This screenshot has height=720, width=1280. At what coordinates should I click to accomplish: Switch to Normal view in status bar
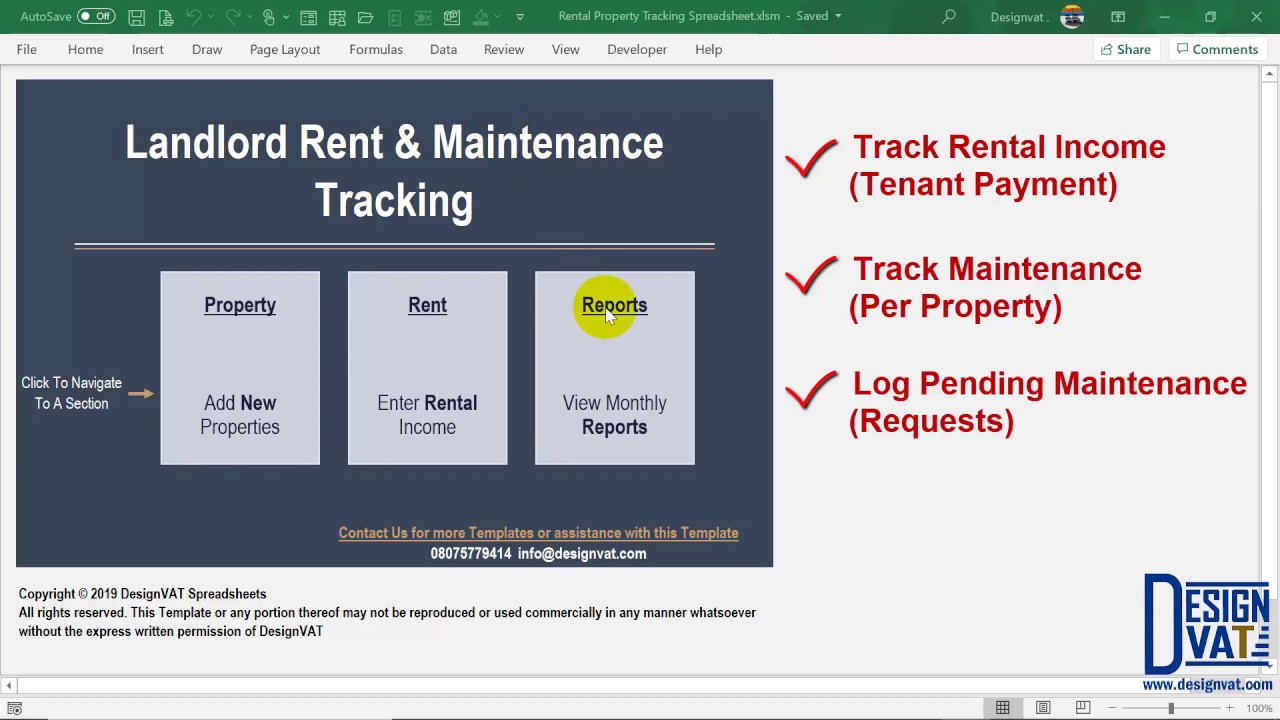pos(1002,708)
